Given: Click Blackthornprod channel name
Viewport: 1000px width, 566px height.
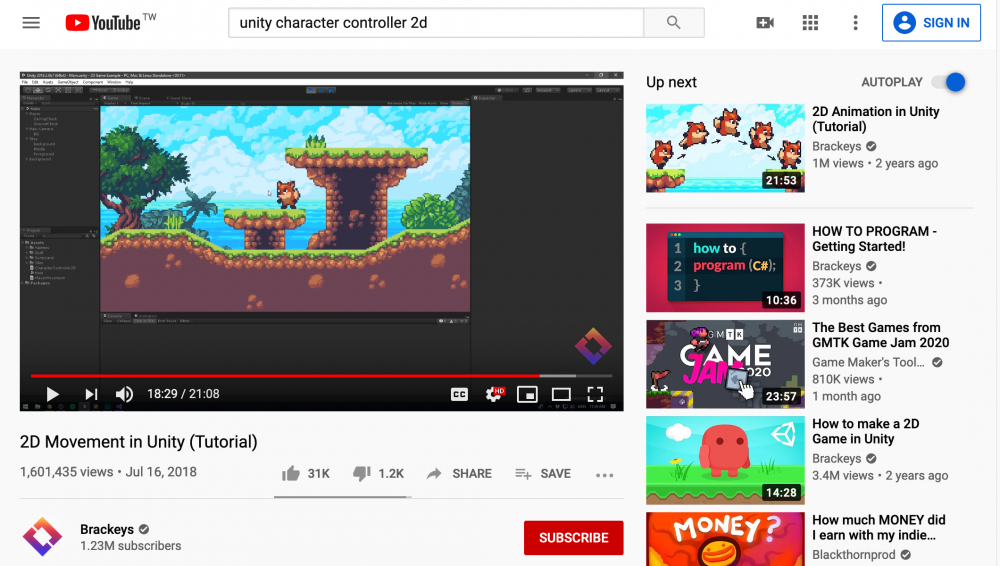Looking at the screenshot, I should (853, 555).
